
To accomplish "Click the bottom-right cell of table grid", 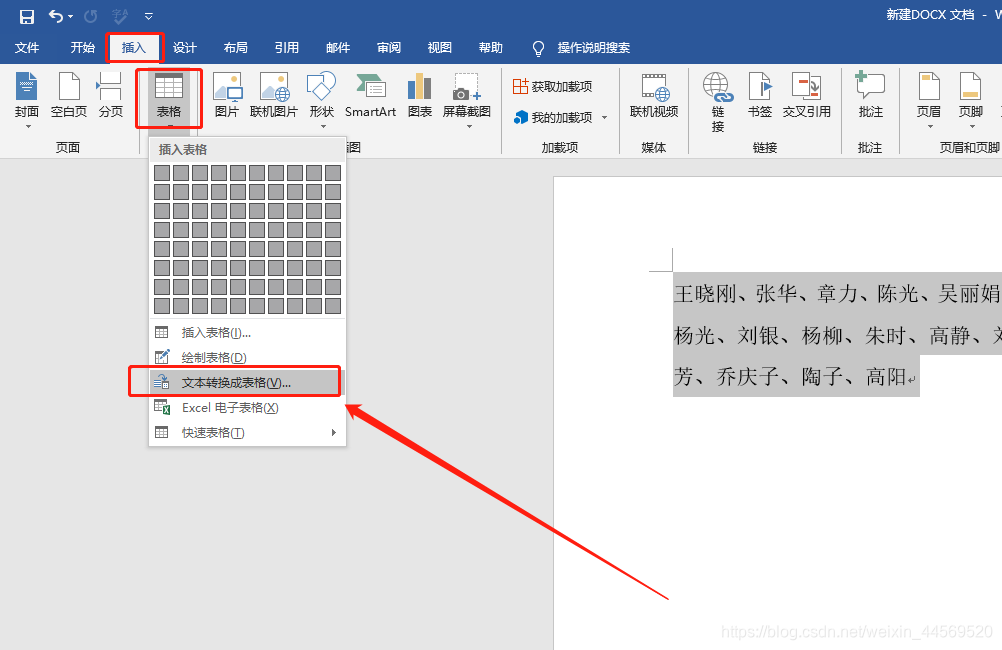I will 333,306.
